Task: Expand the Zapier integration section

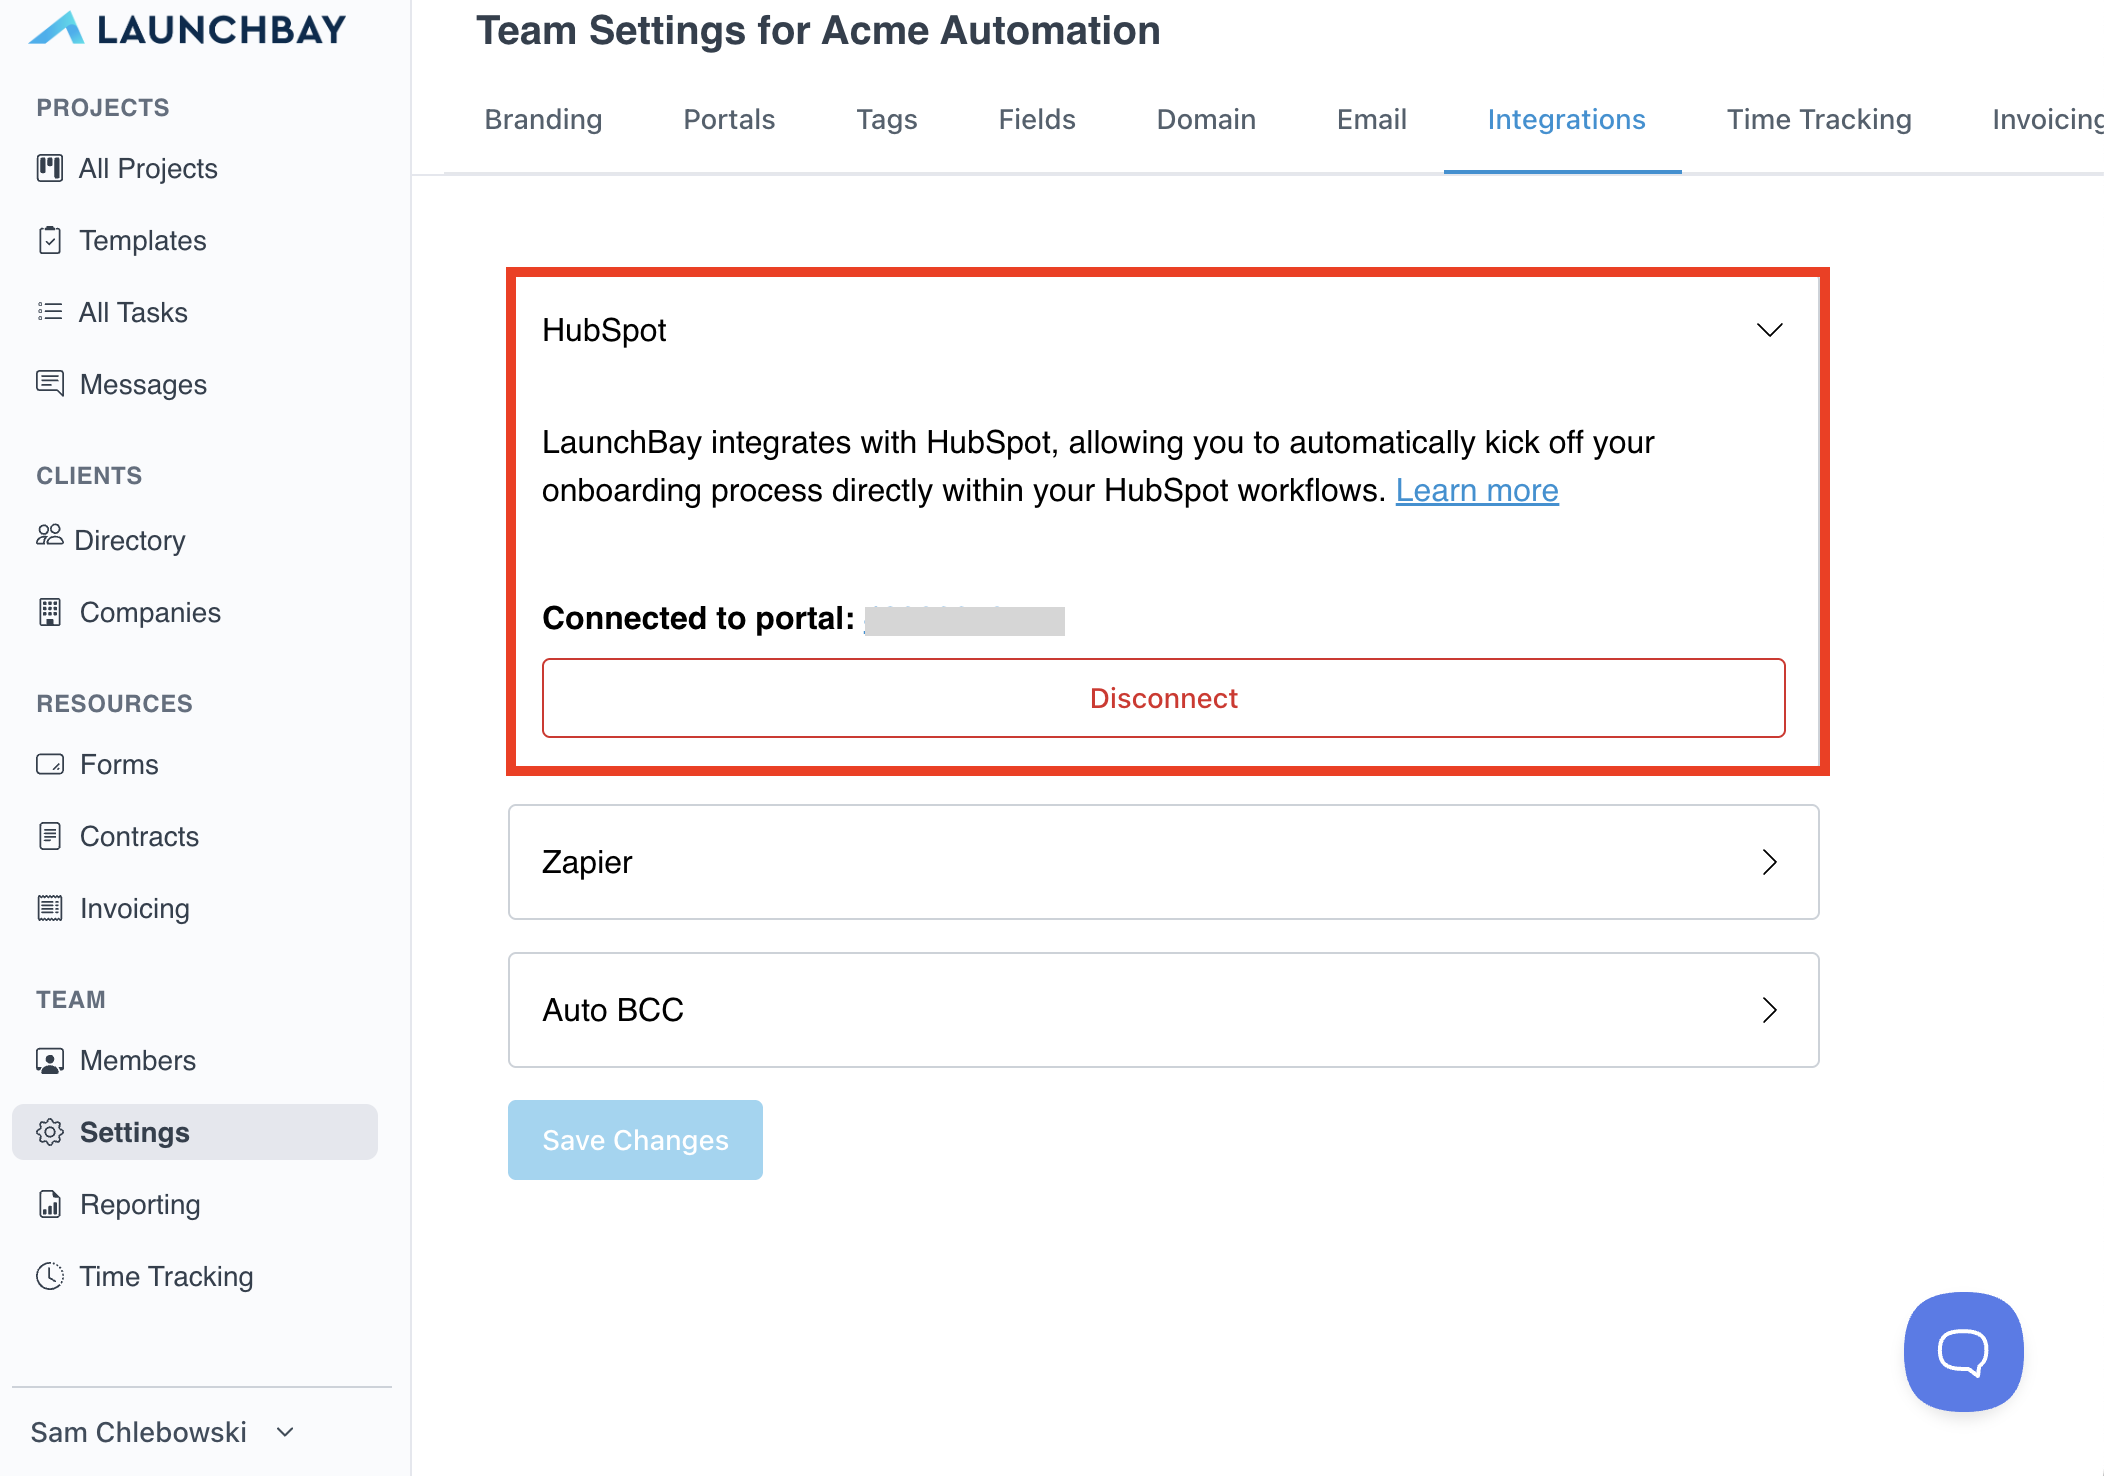Action: click(1769, 862)
